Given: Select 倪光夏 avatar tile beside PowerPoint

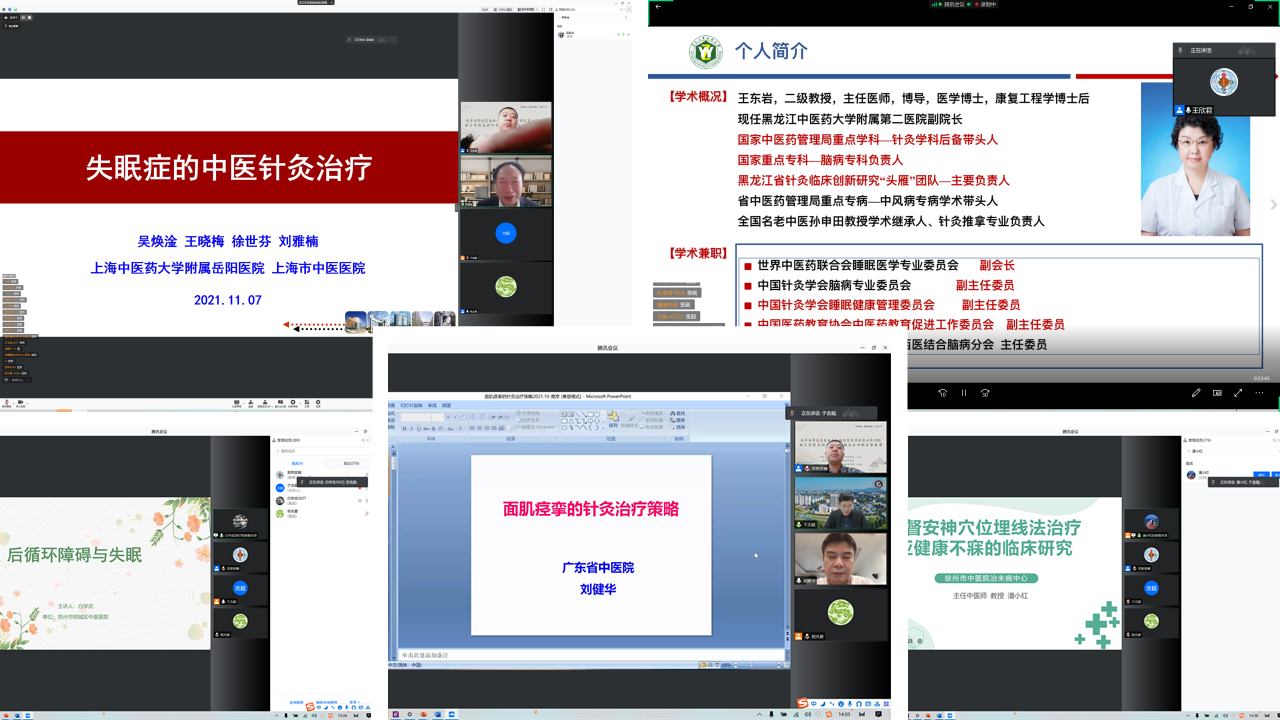Looking at the screenshot, I should point(841,613).
